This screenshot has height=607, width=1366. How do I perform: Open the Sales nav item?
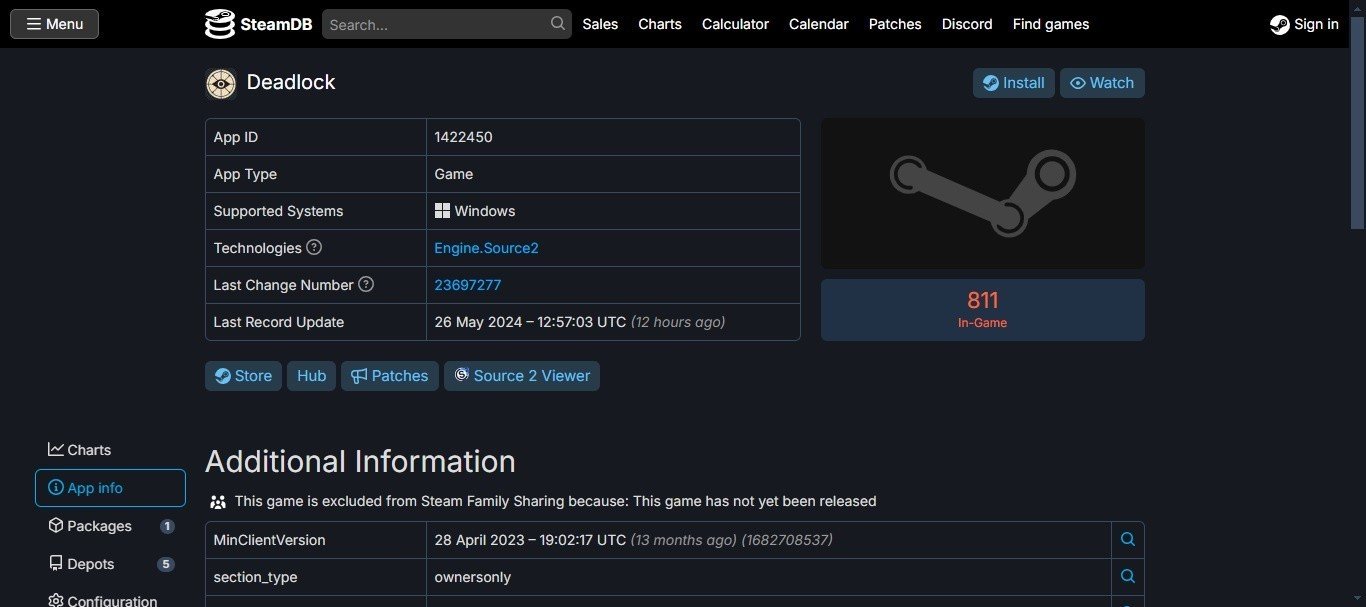click(x=600, y=24)
